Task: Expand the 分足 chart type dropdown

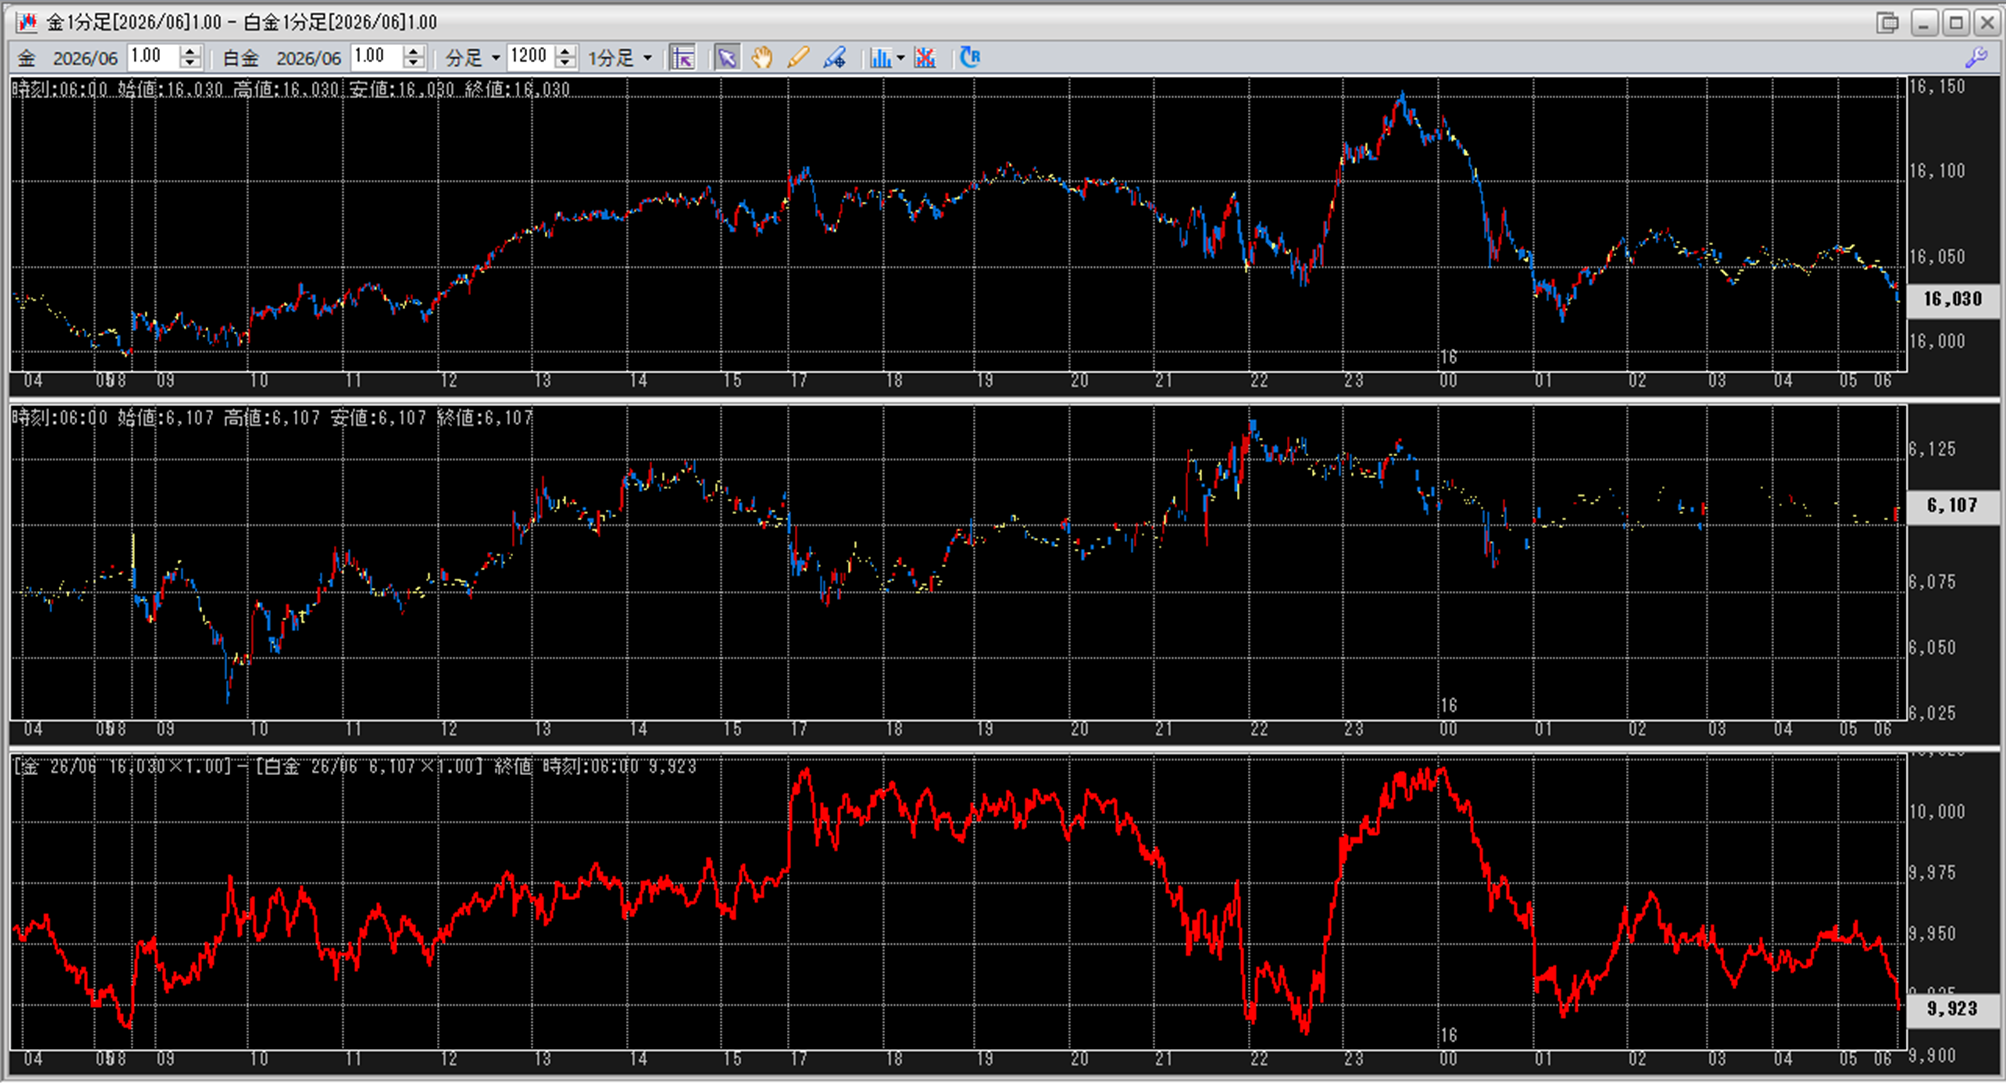Action: (x=495, y=58)
